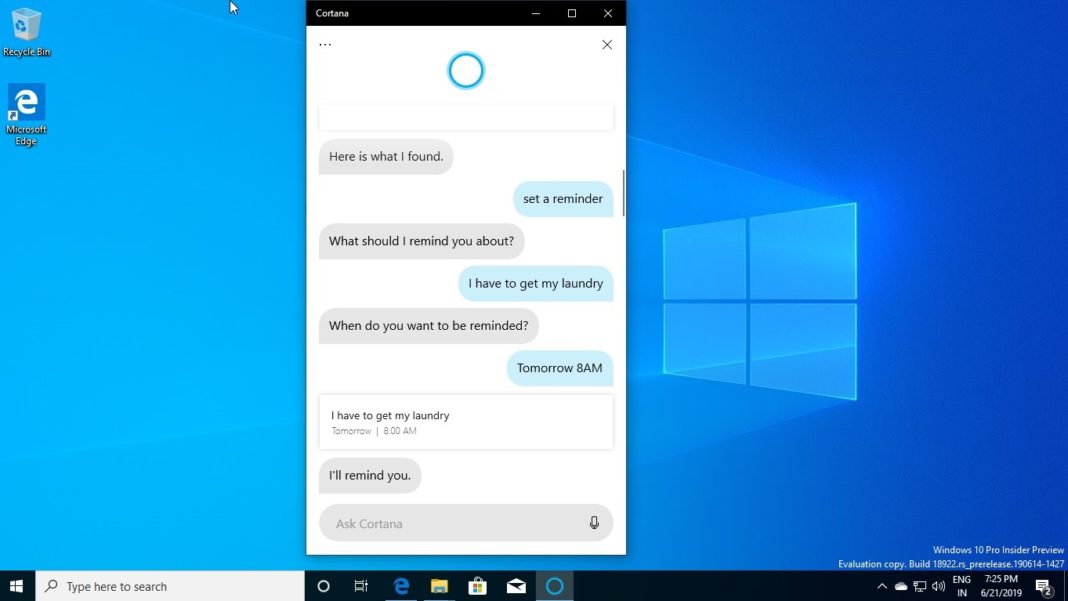The height and width of the screenshot is (601, 1068).
Task: Switch input language via ENG IN indicator
Action: (961, 585)
